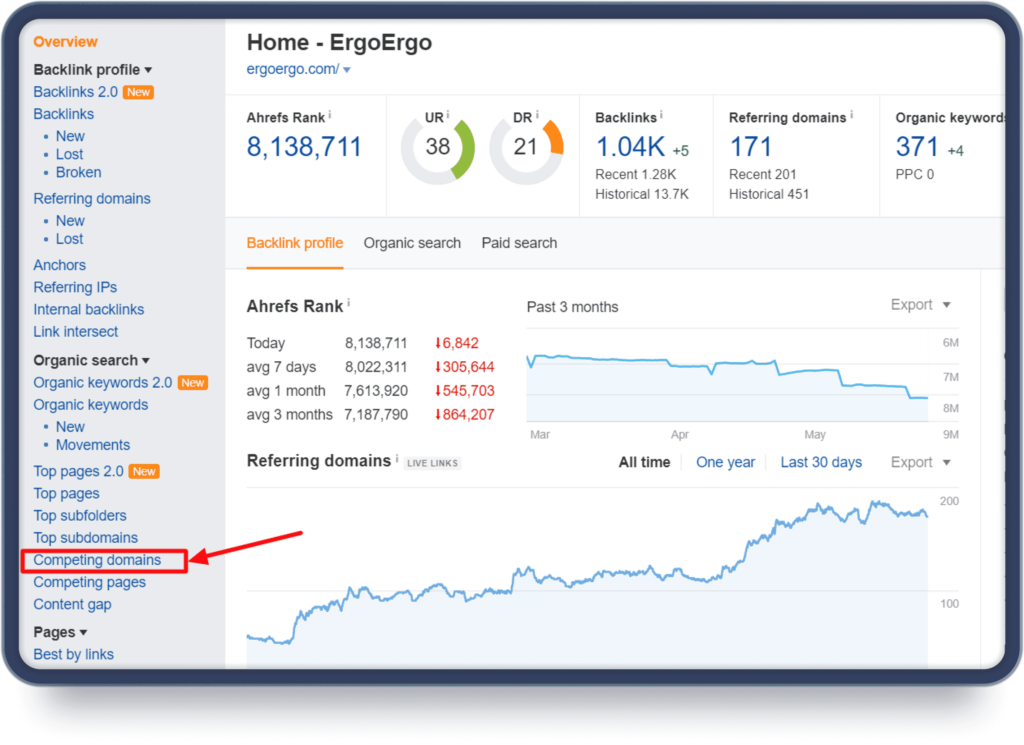Open the 171 referring domains count
The height and width of the screenshot is (745, 1024).
[x=750, y=147]
